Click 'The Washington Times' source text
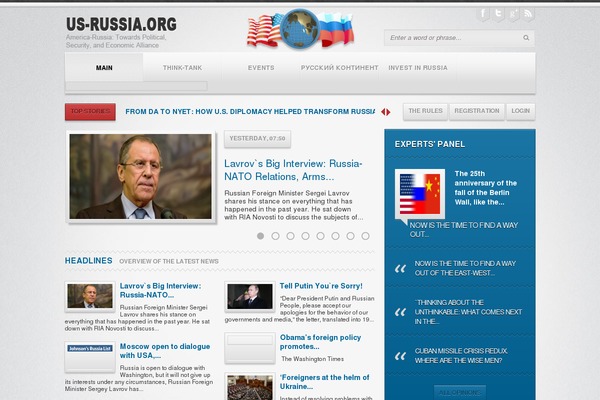The image size is (600, 400). point(313,359)
